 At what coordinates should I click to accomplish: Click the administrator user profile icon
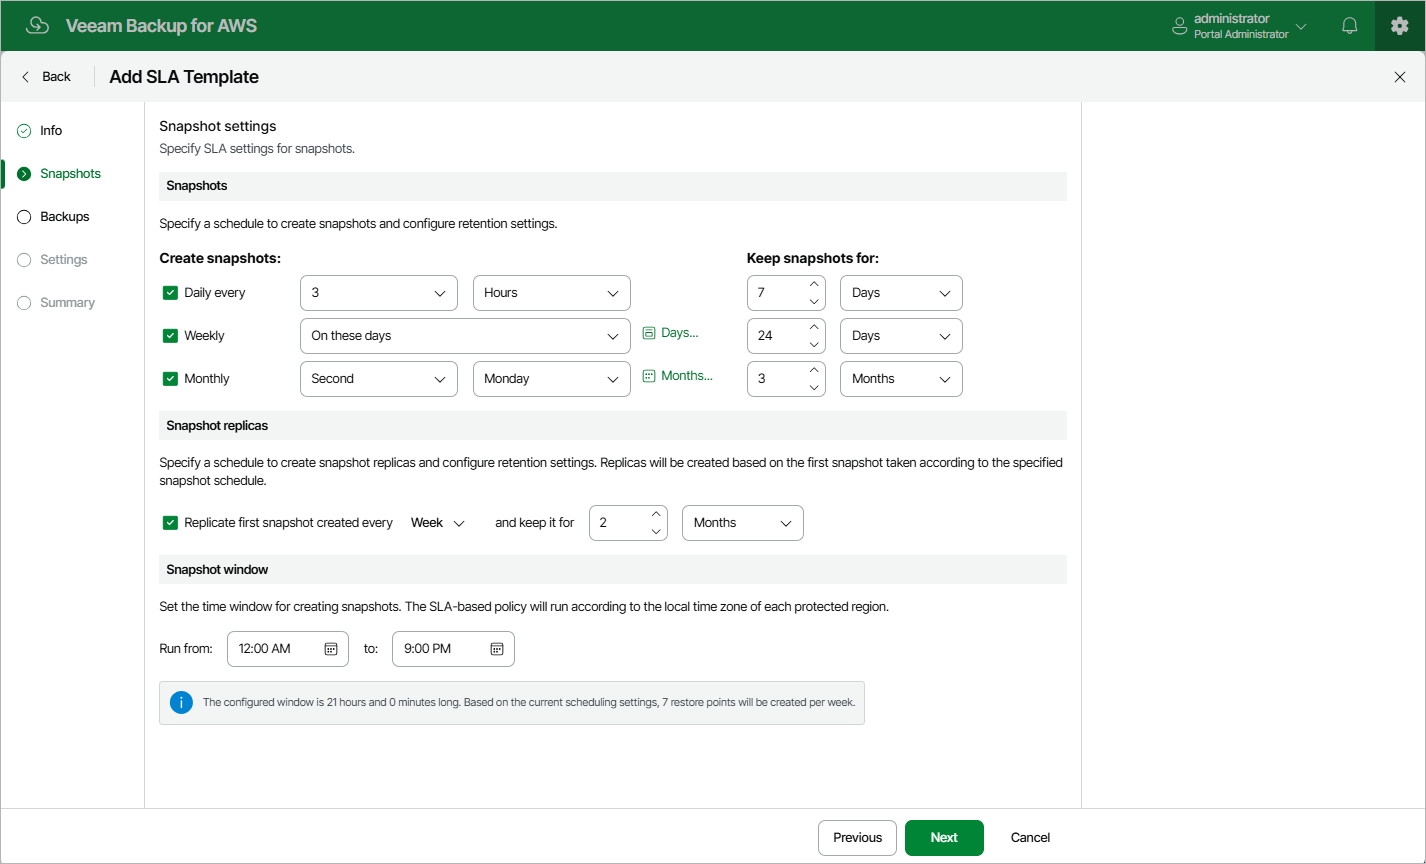point(1180,26)
